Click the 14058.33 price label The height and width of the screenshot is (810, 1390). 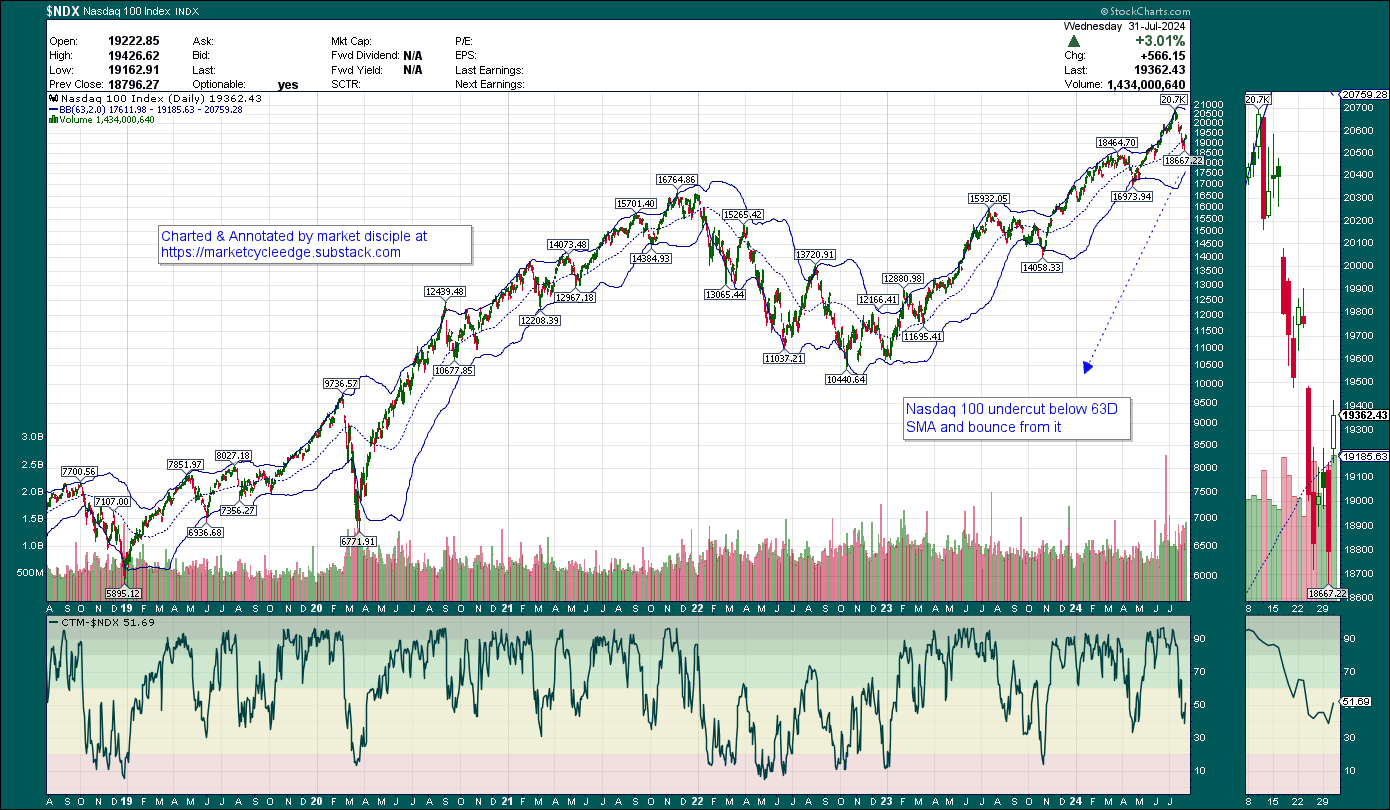1041,267
